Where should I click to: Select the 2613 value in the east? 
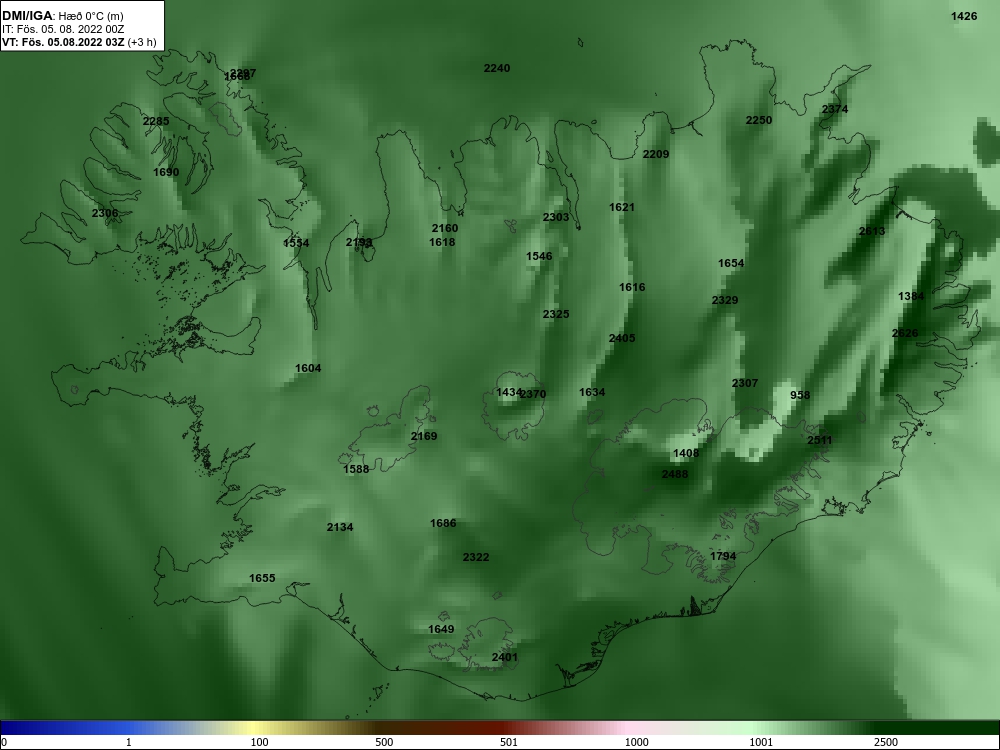tap(872, 231)
